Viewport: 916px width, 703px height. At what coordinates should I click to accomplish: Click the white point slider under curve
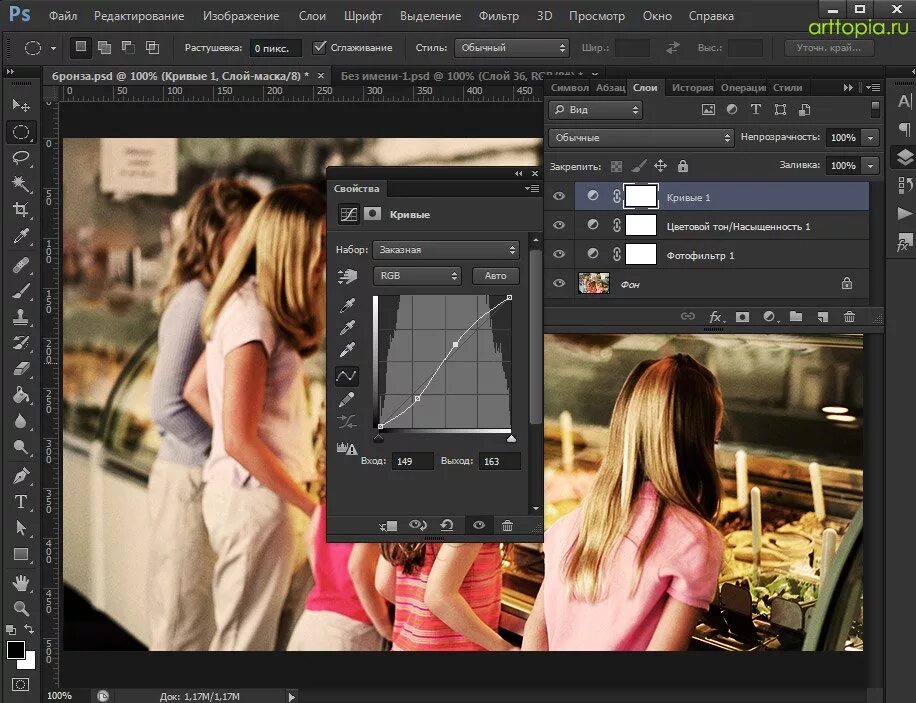pos(511,438)
